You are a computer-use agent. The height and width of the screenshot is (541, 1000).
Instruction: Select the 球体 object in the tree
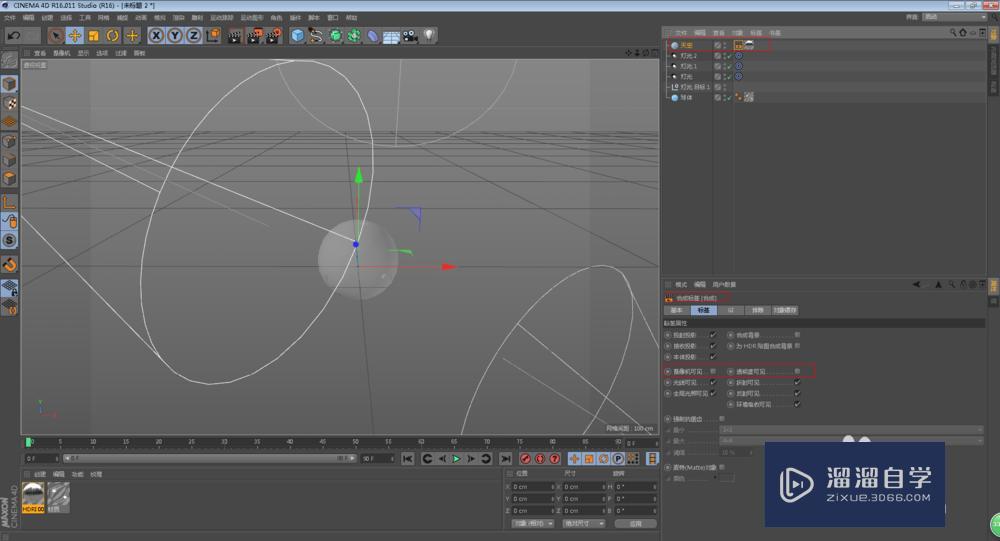click(x=686, y=98)
